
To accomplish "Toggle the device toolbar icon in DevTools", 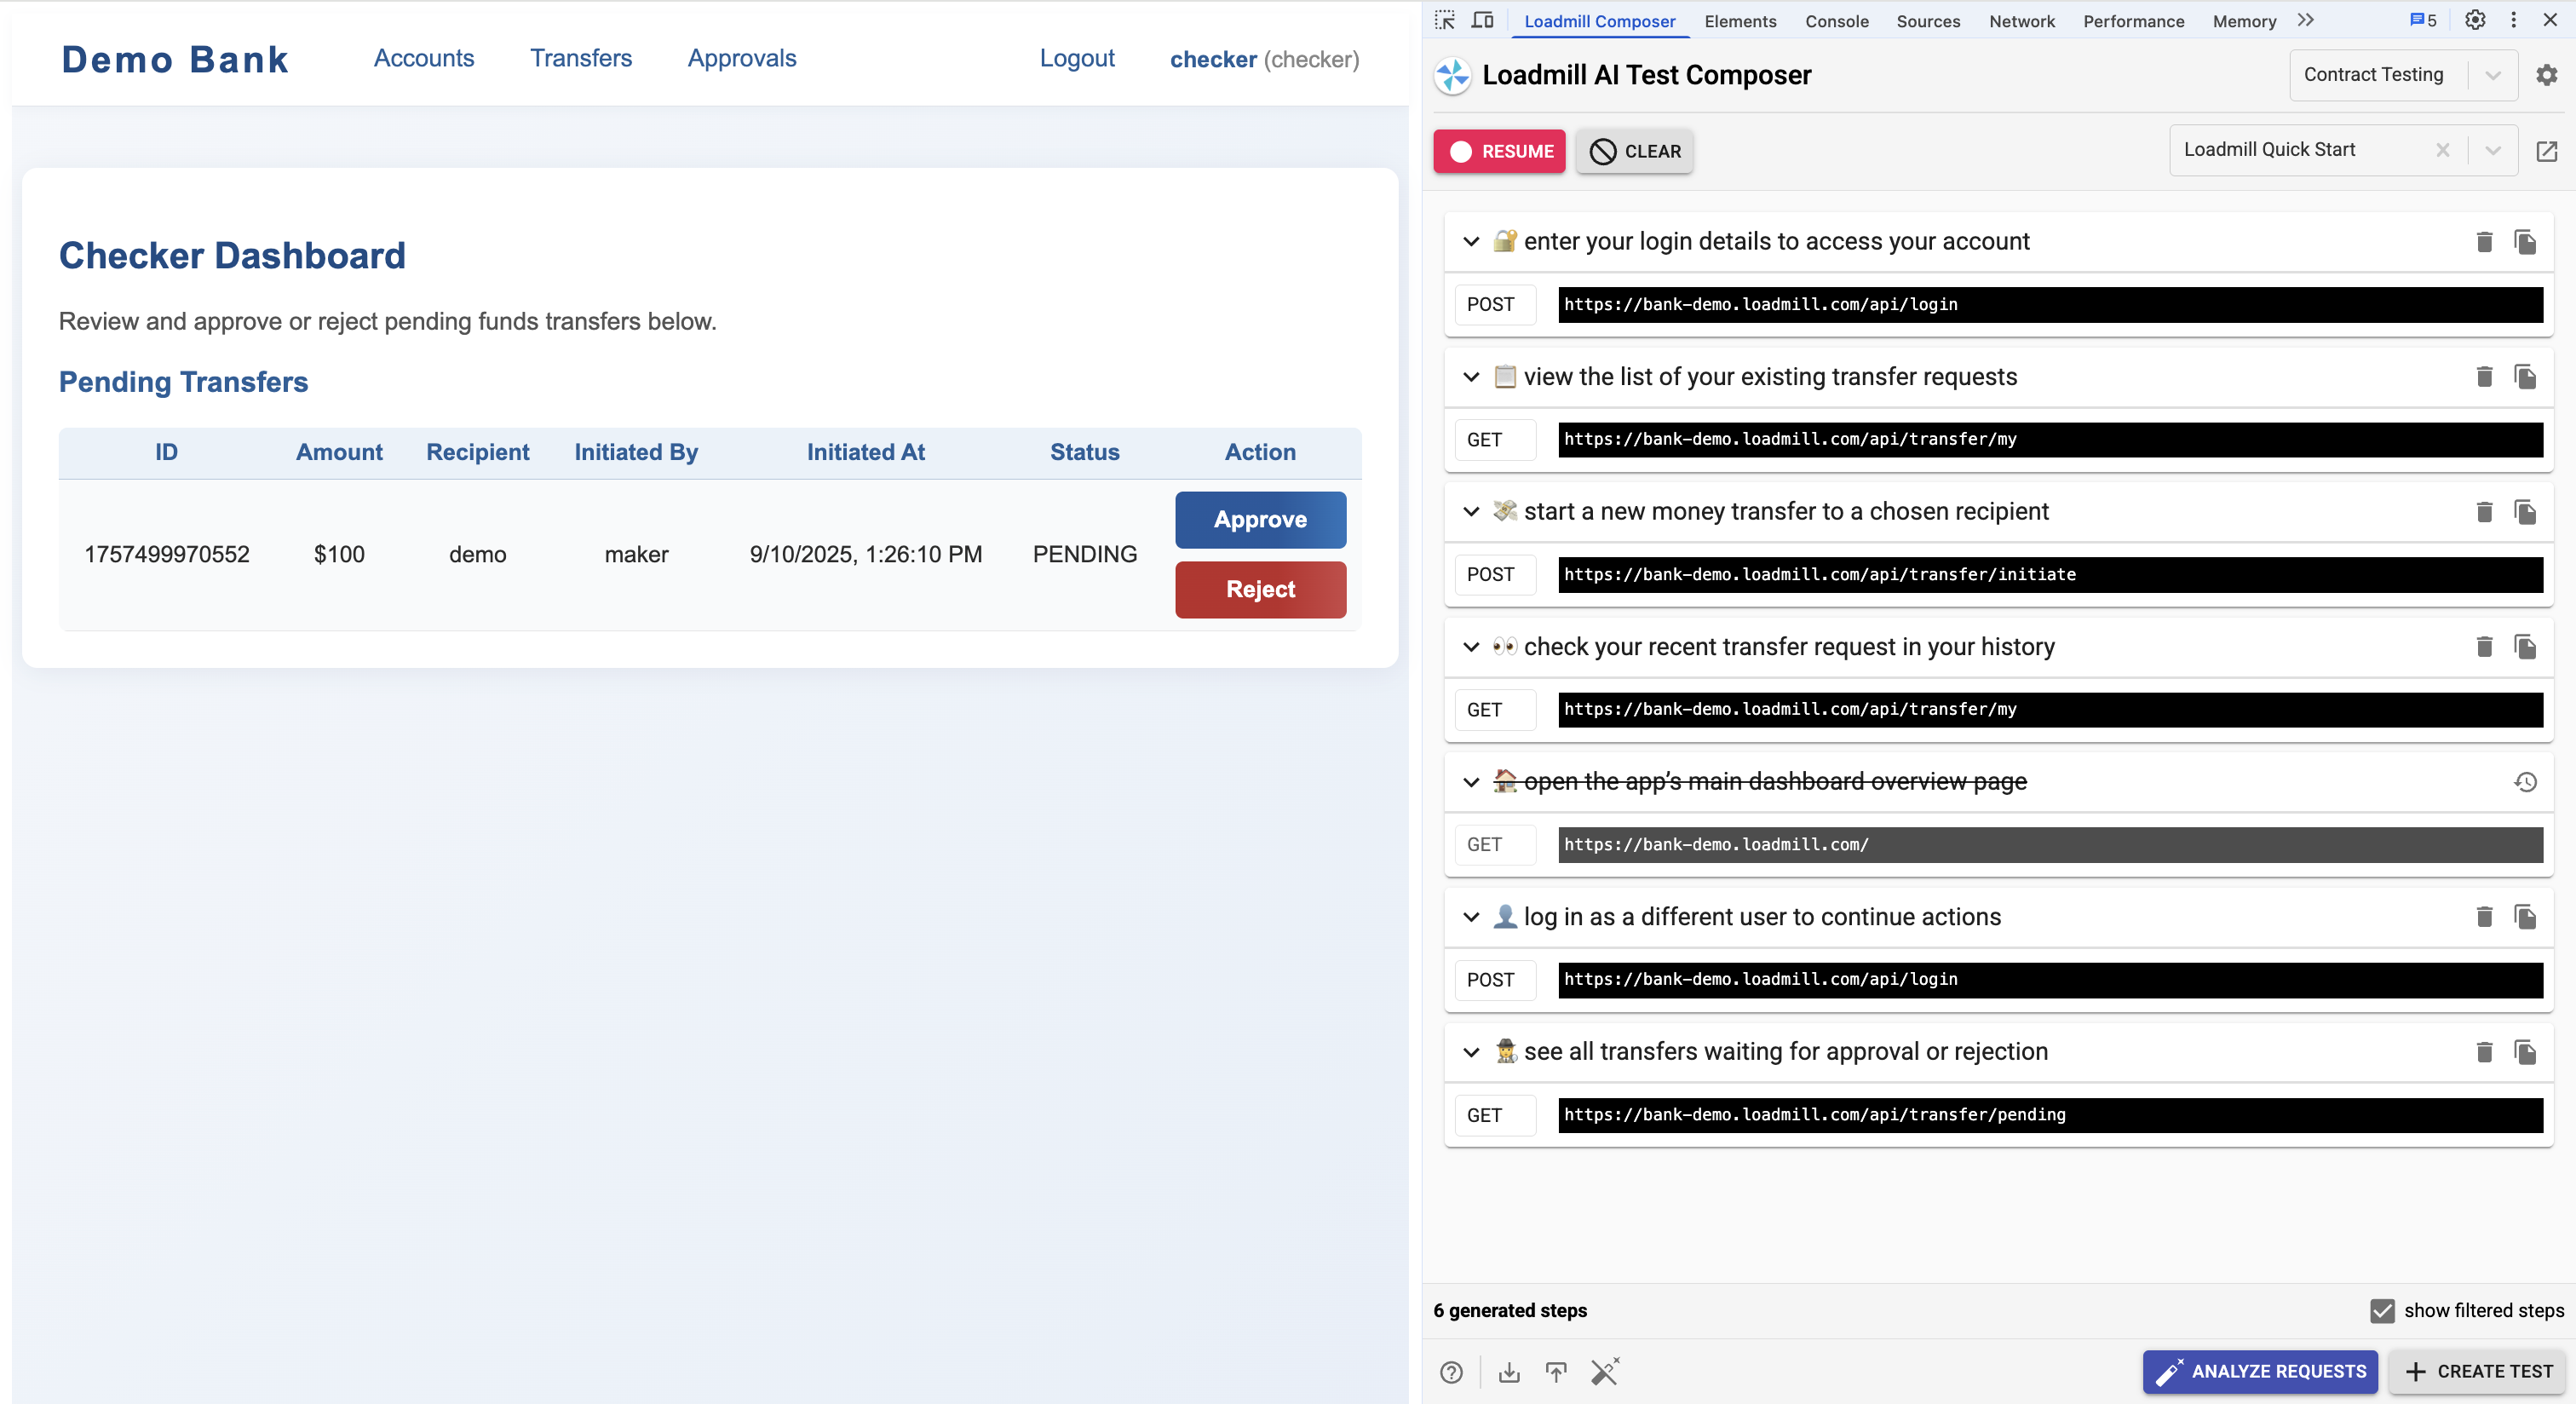I will [1482, 20].
